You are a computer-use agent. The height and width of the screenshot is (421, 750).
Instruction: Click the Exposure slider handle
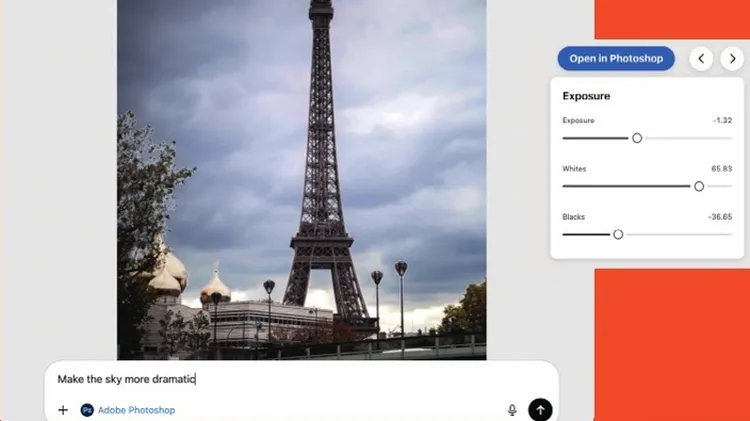pos(637,138)
